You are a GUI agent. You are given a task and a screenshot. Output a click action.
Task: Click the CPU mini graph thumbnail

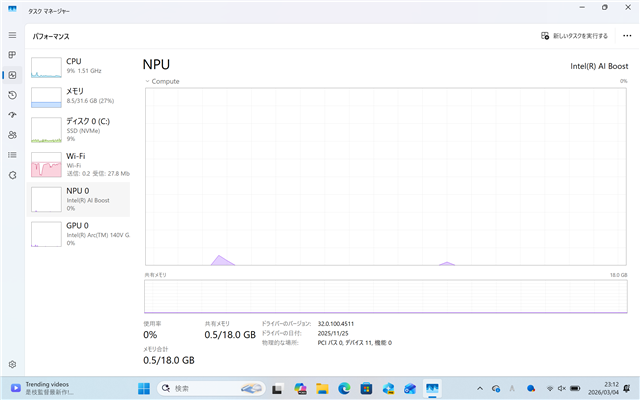[46, 67]
